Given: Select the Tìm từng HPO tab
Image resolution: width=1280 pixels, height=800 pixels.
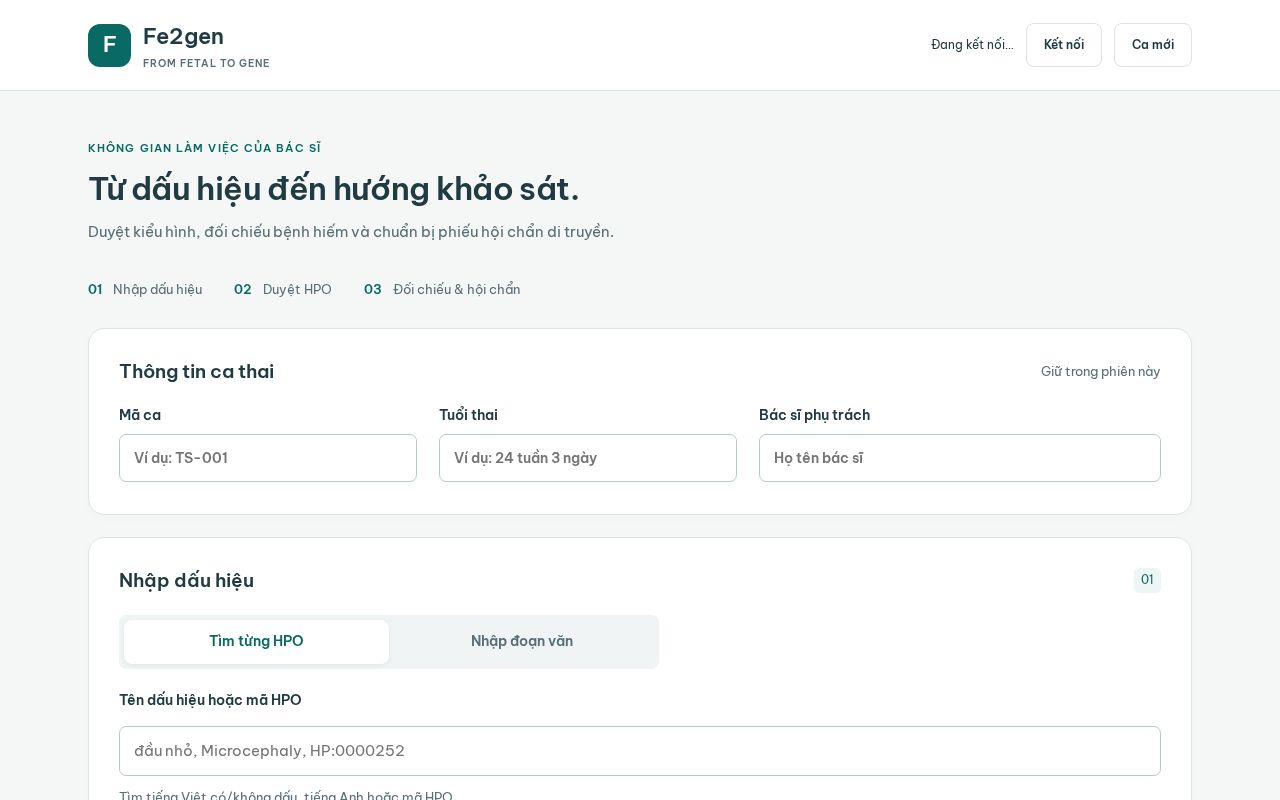Looking at the screenshot, I should [x=256, y=642].
